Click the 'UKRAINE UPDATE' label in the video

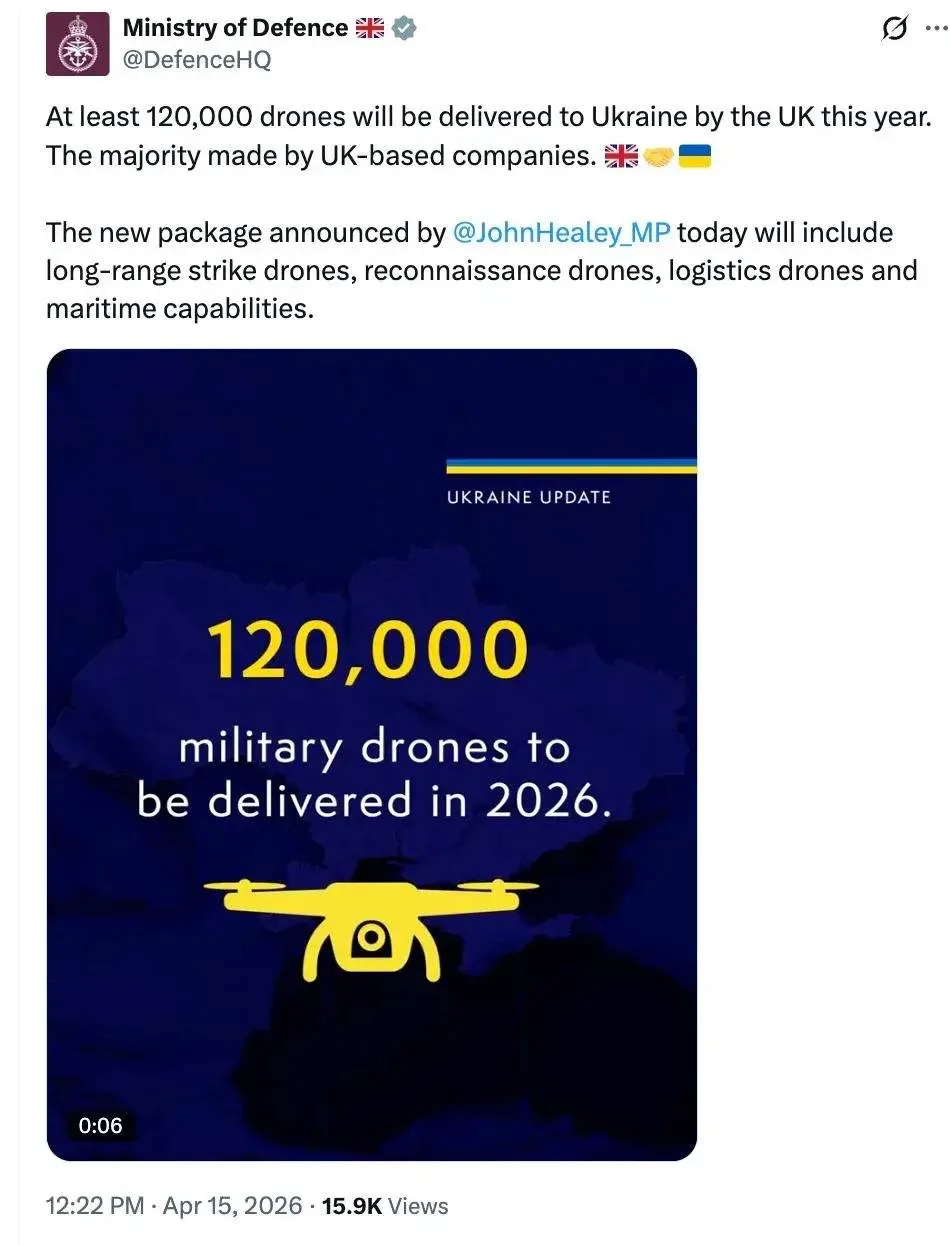click(528, 497)
